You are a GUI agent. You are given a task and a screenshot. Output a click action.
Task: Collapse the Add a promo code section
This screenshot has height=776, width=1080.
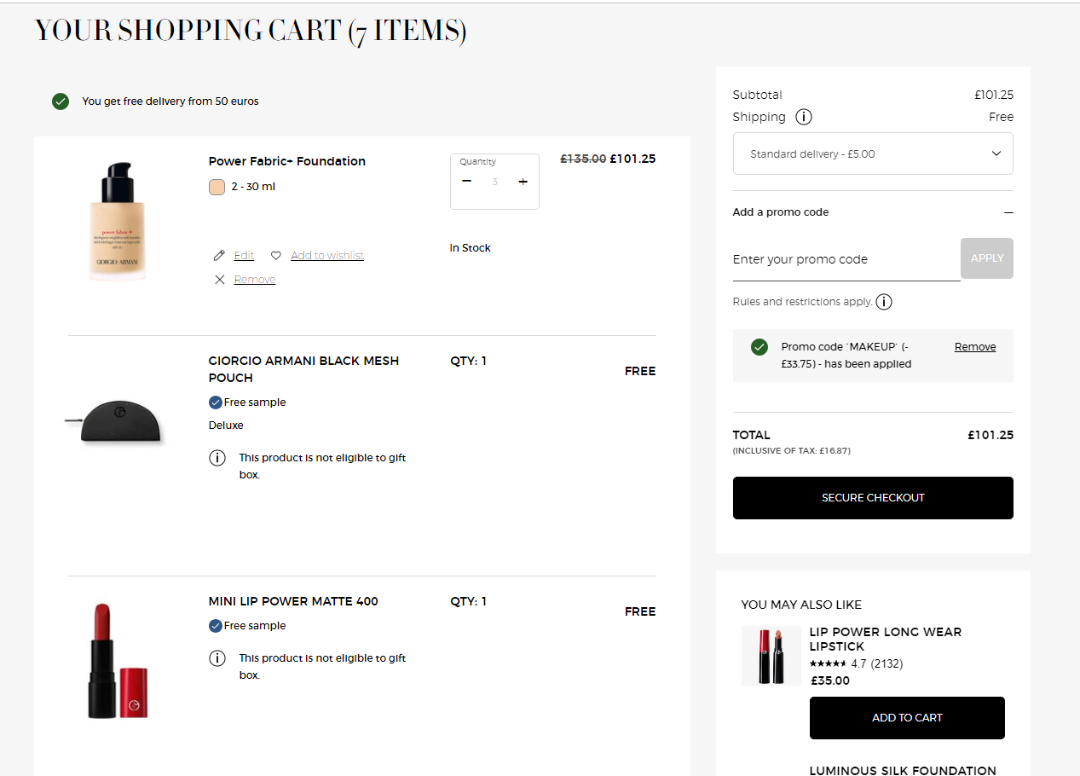(x=1008, y=213)
